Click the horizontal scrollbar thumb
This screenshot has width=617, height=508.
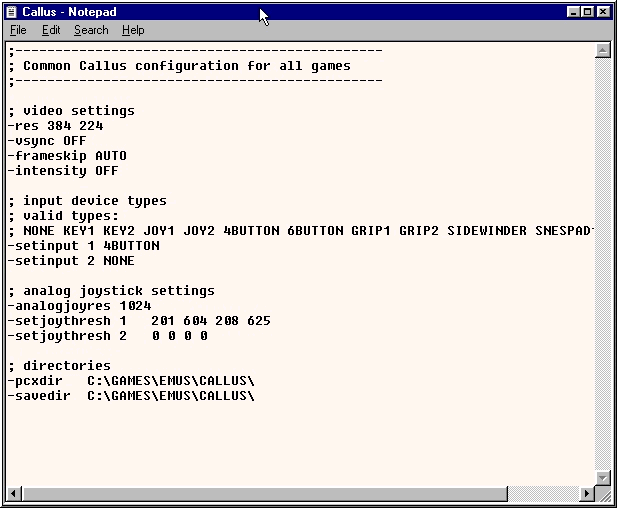point(264,493)
